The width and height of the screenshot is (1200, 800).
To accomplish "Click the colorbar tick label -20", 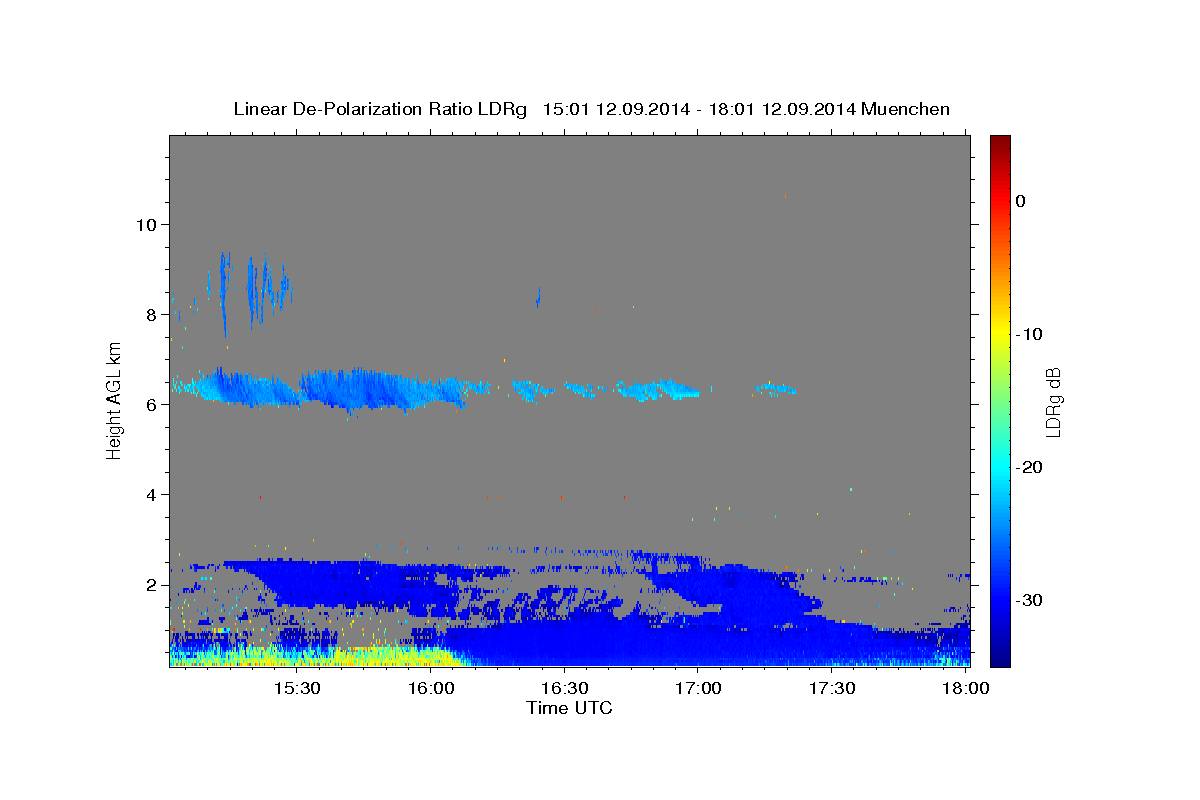I will tap(1029, 467).
